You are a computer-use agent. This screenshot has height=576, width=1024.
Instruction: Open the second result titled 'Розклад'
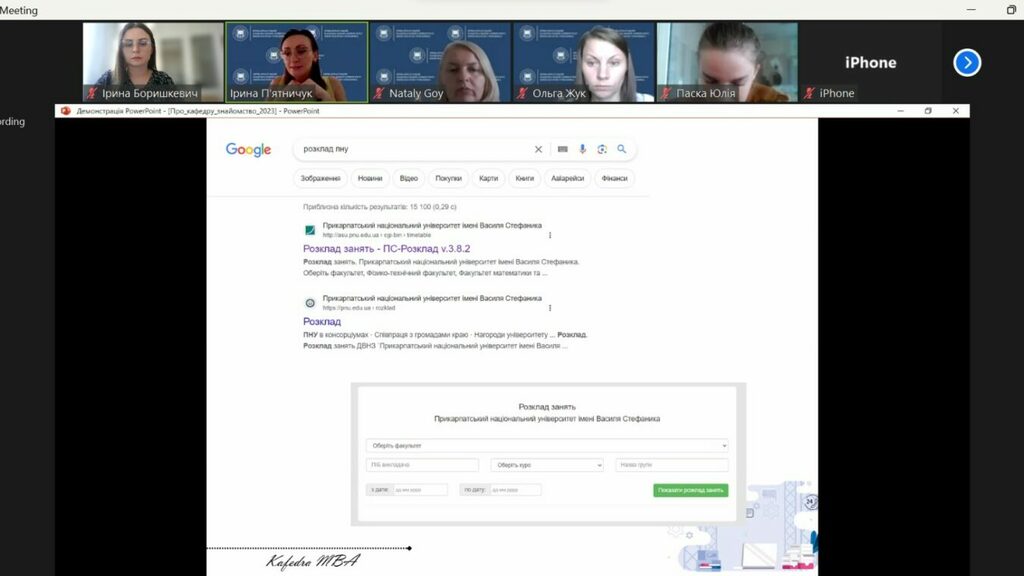coord(322,322)
